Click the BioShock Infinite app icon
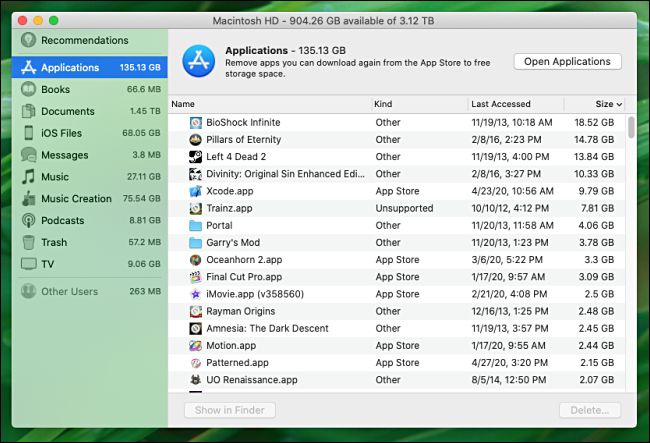The width and height of the screenshot is (650, 443). click(x=195, y=123)
